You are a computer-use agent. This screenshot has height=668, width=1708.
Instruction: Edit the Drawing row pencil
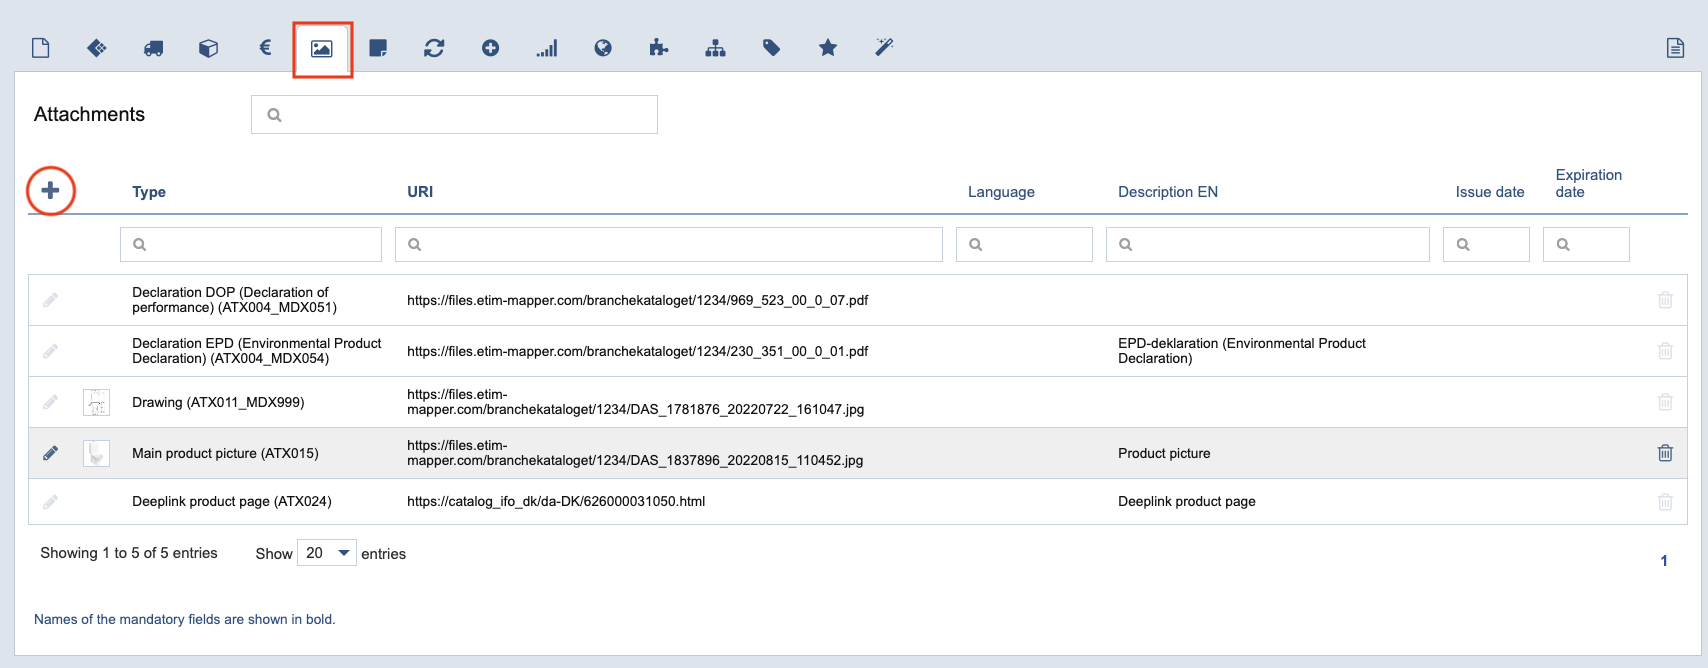[50, 402]
